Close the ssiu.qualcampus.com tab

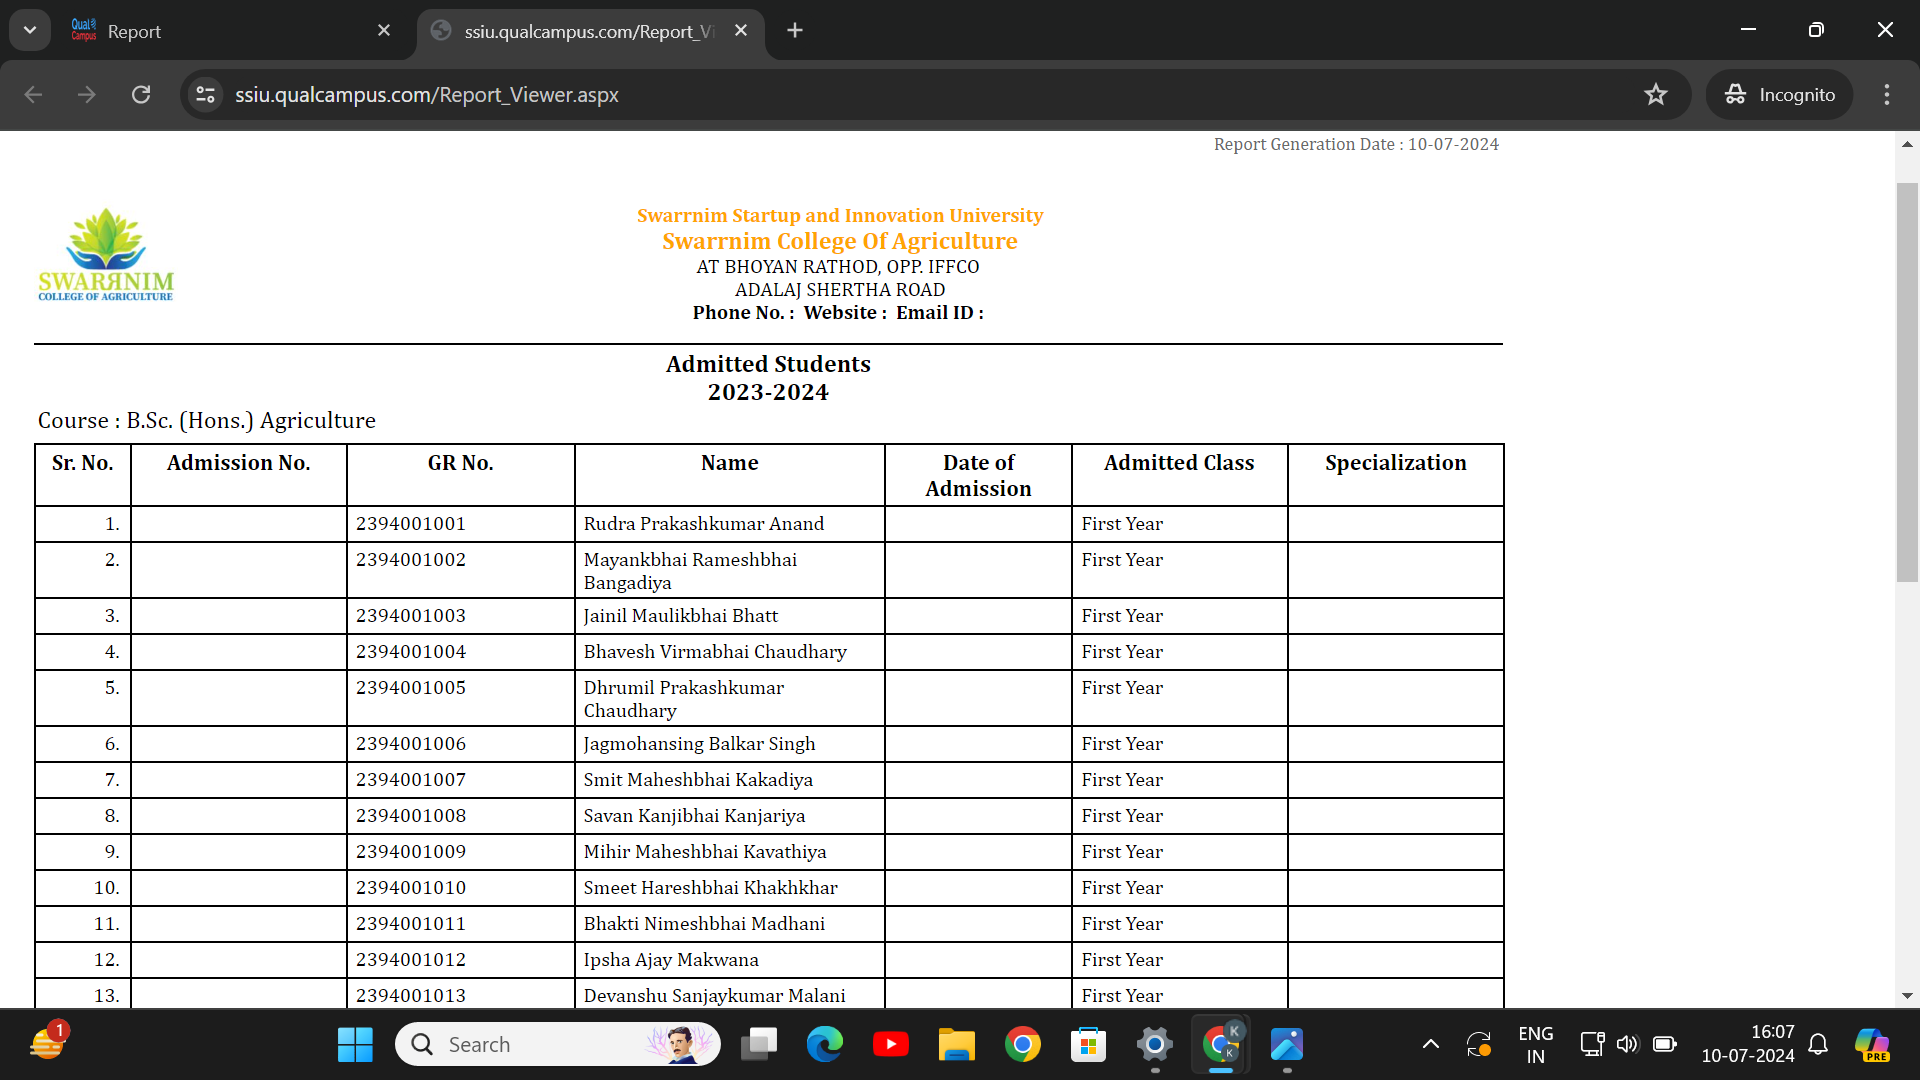pyautogui.click(x=741, y=31)
